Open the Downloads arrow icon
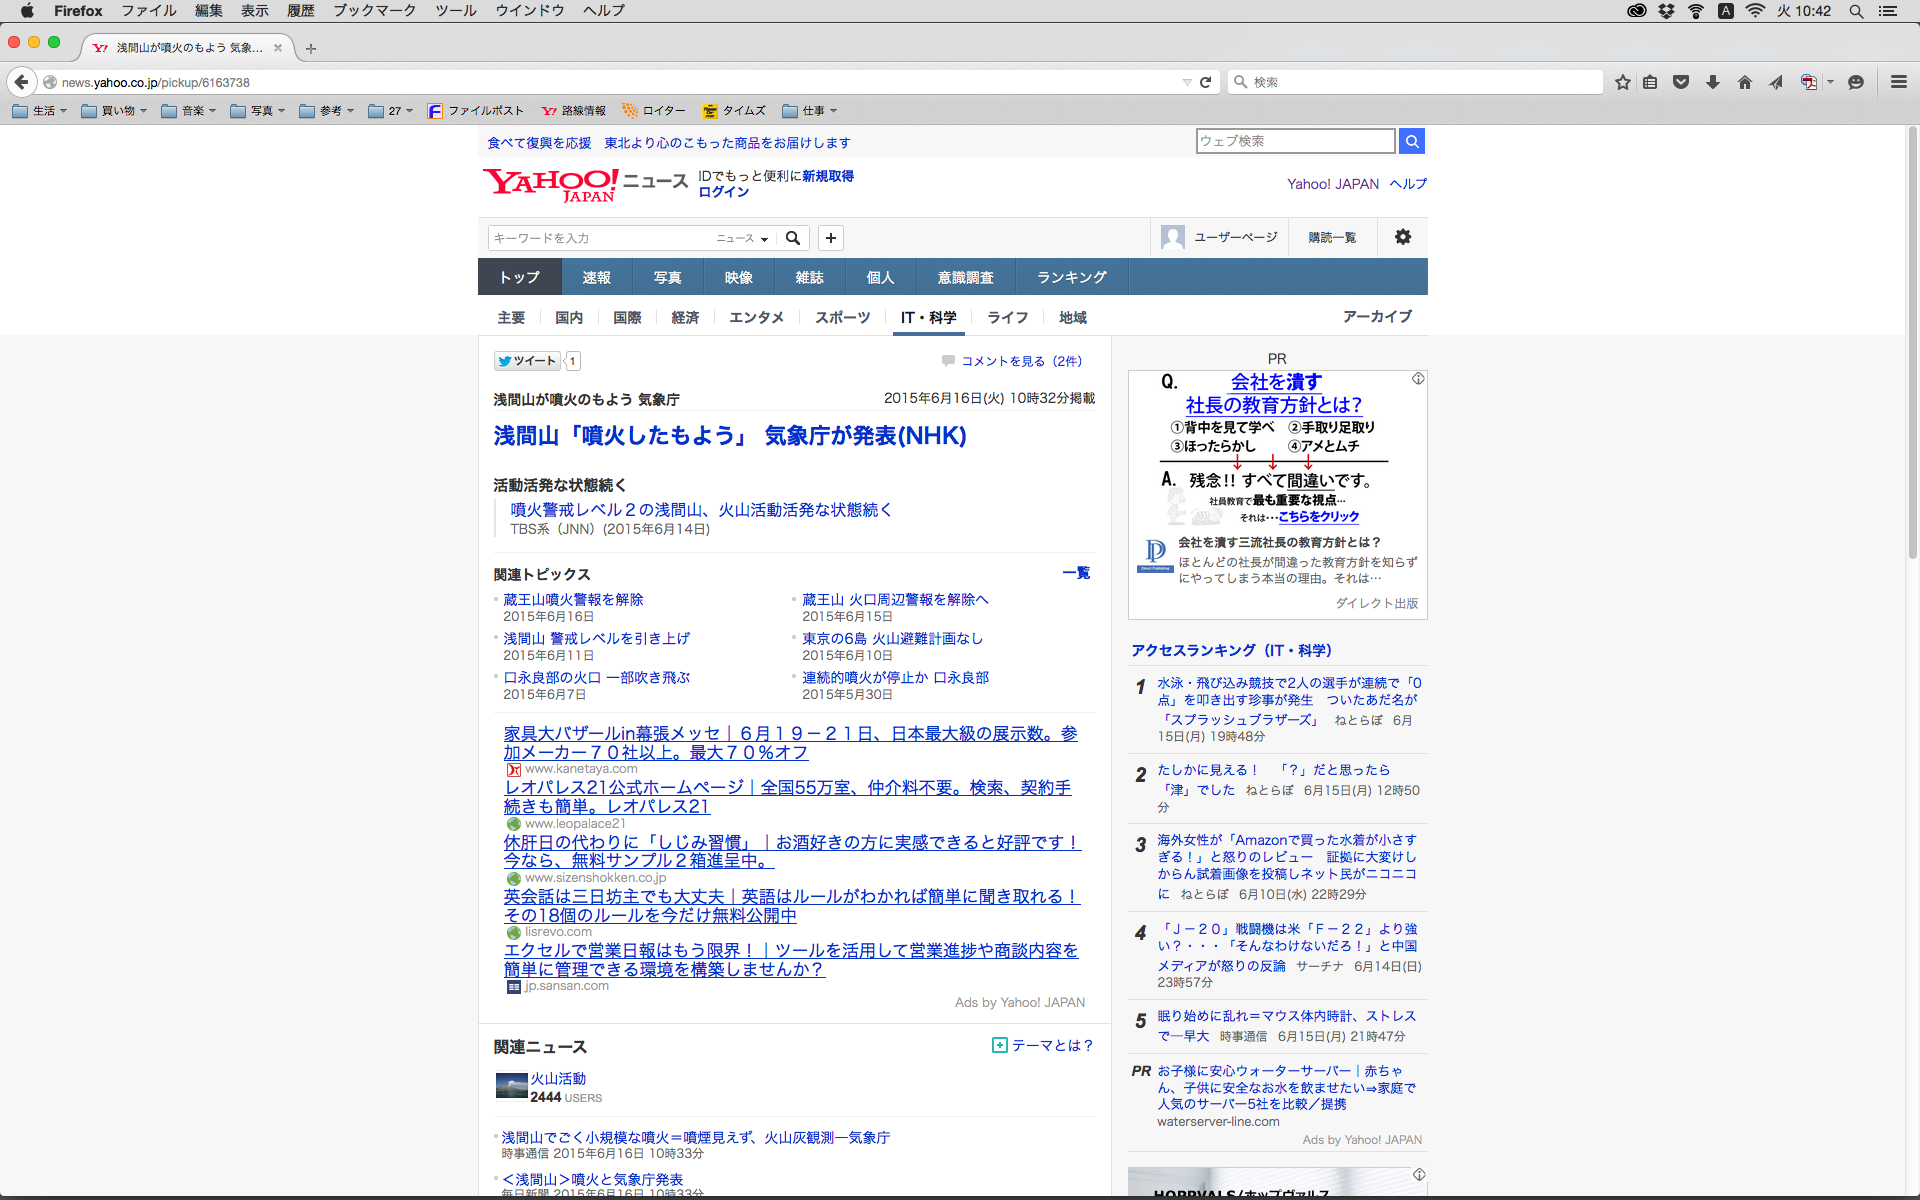The image size is (1920, 1200). pyautogui.click(x=1713, y=82)
